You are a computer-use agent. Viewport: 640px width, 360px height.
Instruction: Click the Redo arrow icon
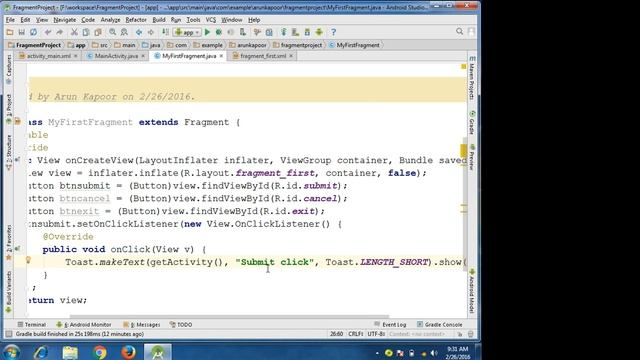60,32
